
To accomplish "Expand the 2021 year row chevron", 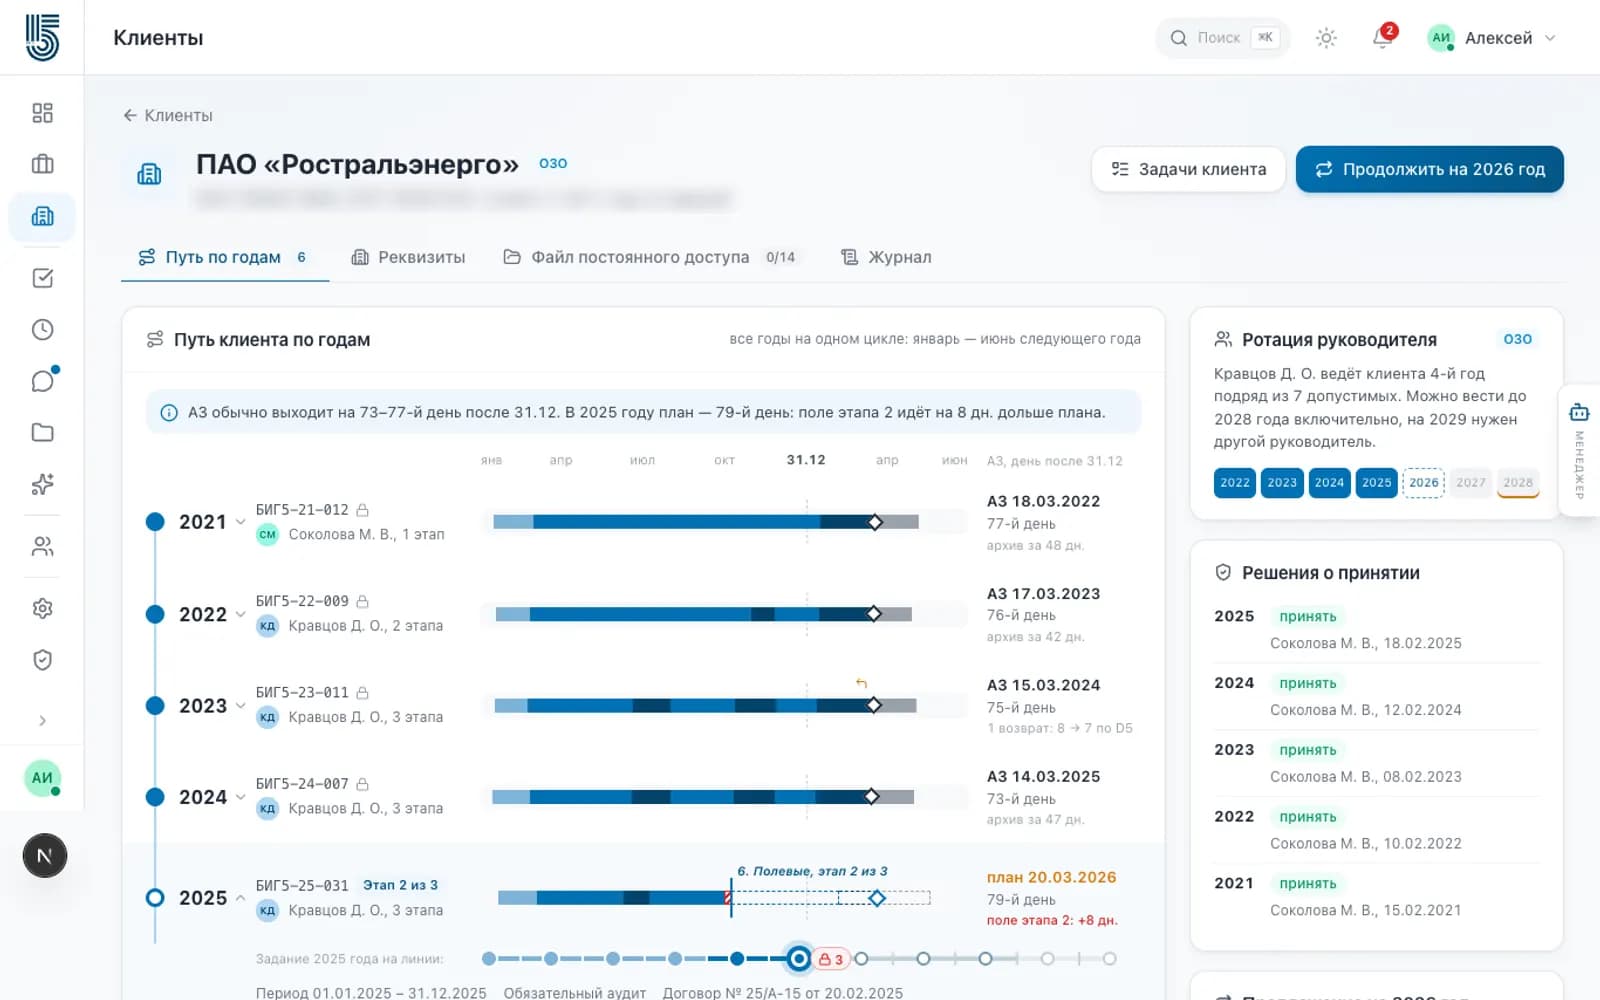I will click(240, 522).
